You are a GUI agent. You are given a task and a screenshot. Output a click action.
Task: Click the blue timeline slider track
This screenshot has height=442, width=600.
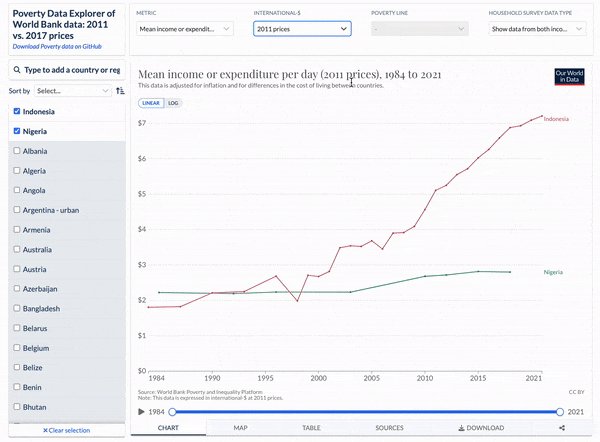[x=366, y=412]
